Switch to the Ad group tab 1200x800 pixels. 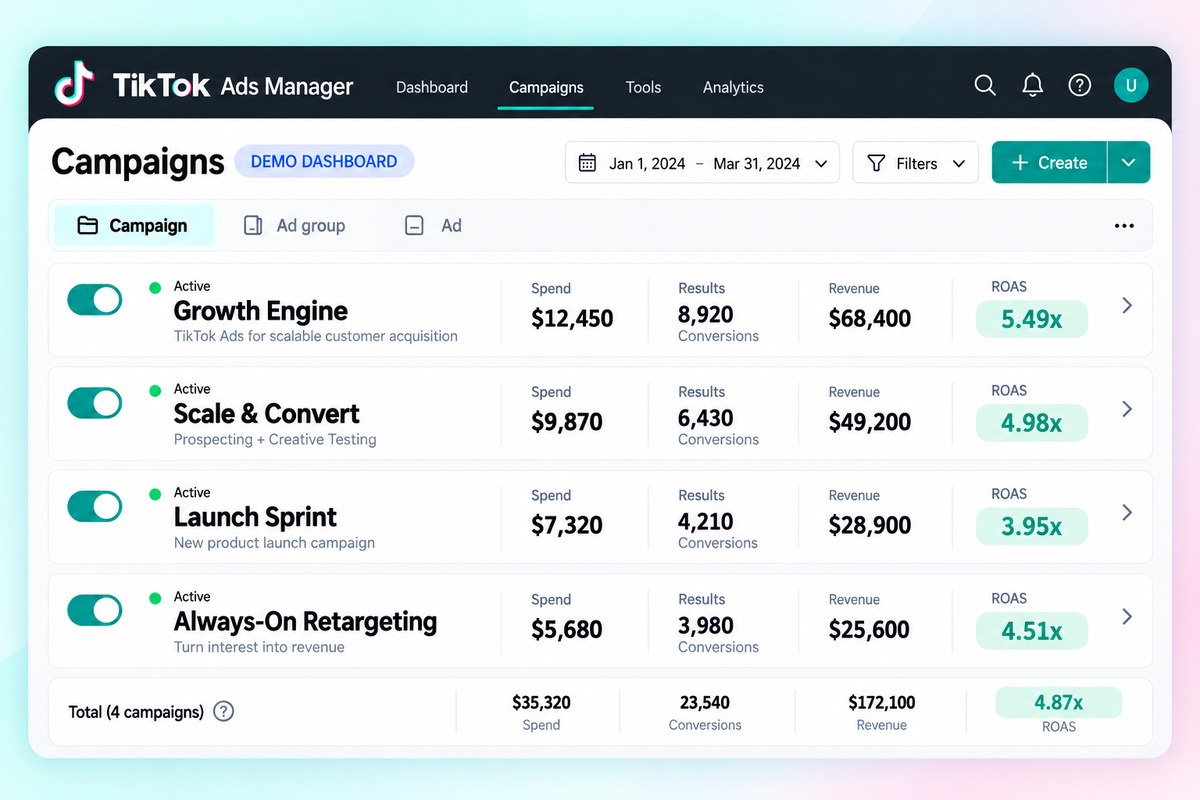295,225
